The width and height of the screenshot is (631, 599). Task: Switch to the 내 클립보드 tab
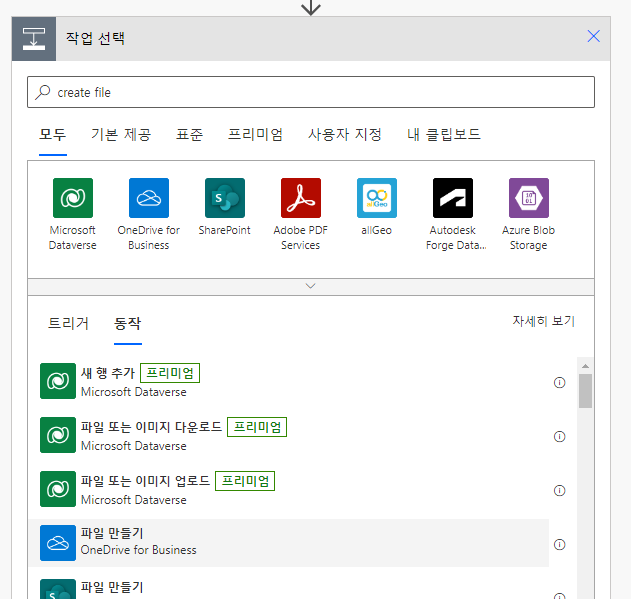[444, 134]
